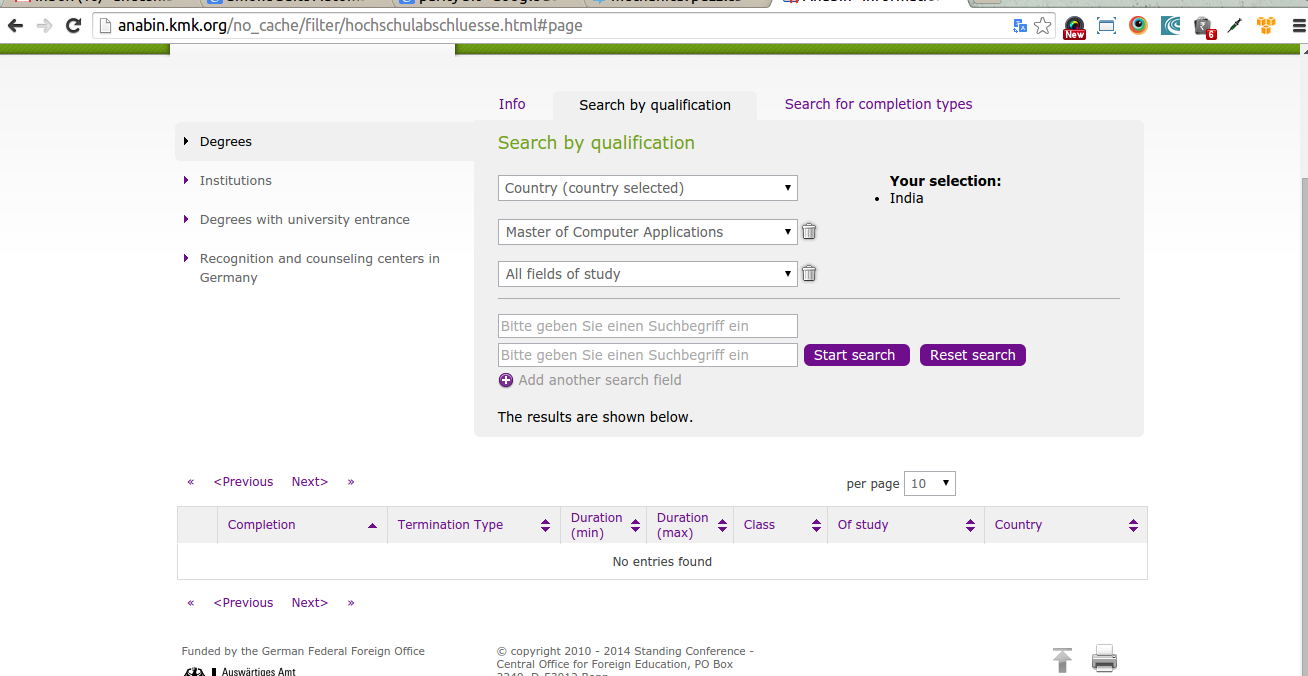This screenshot has width=1308, height=676.
Task: Jump to page top with arrow icon
Action: coord(1062,660)
